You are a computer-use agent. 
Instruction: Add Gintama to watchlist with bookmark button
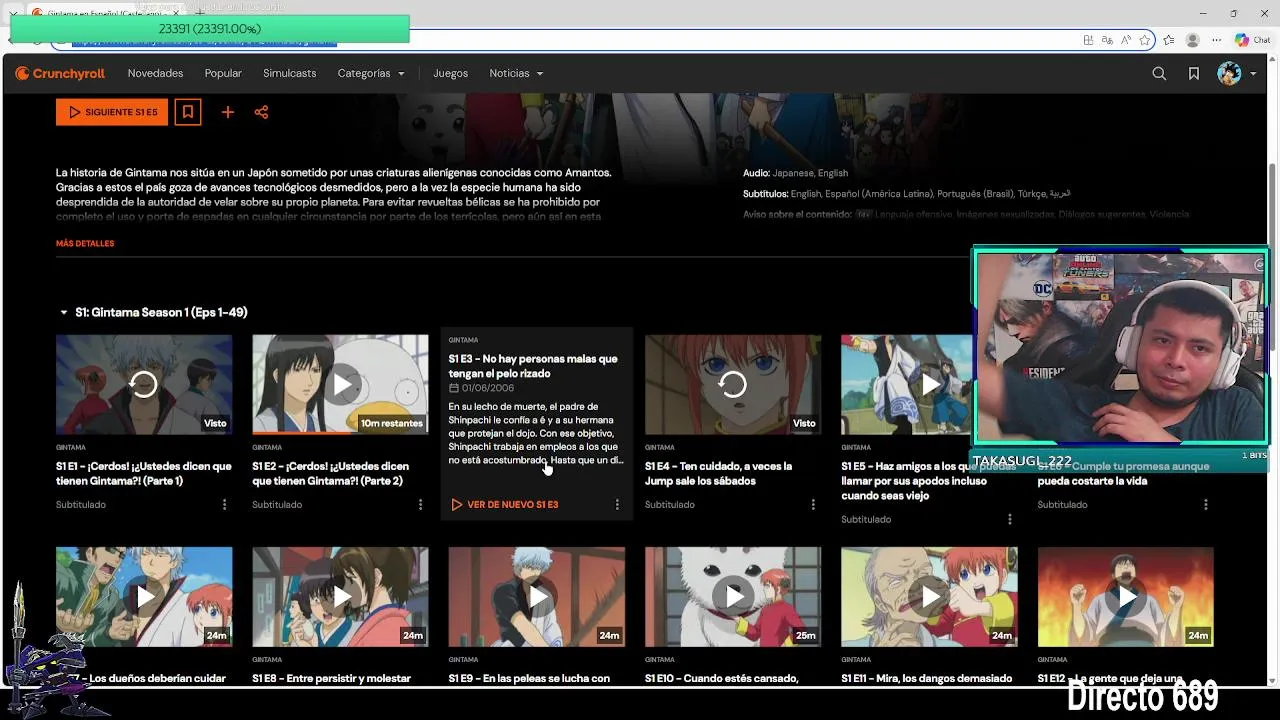click(187, 112)
